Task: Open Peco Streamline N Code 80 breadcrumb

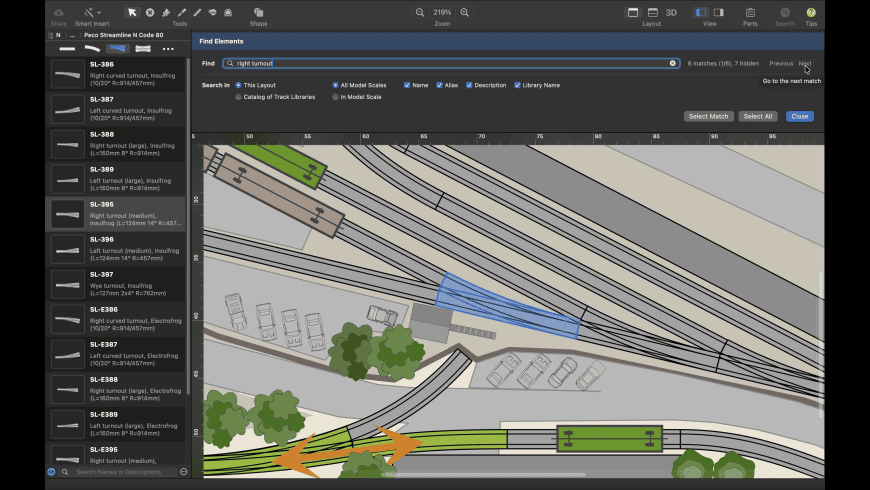Action: click(x=124, y=35)
